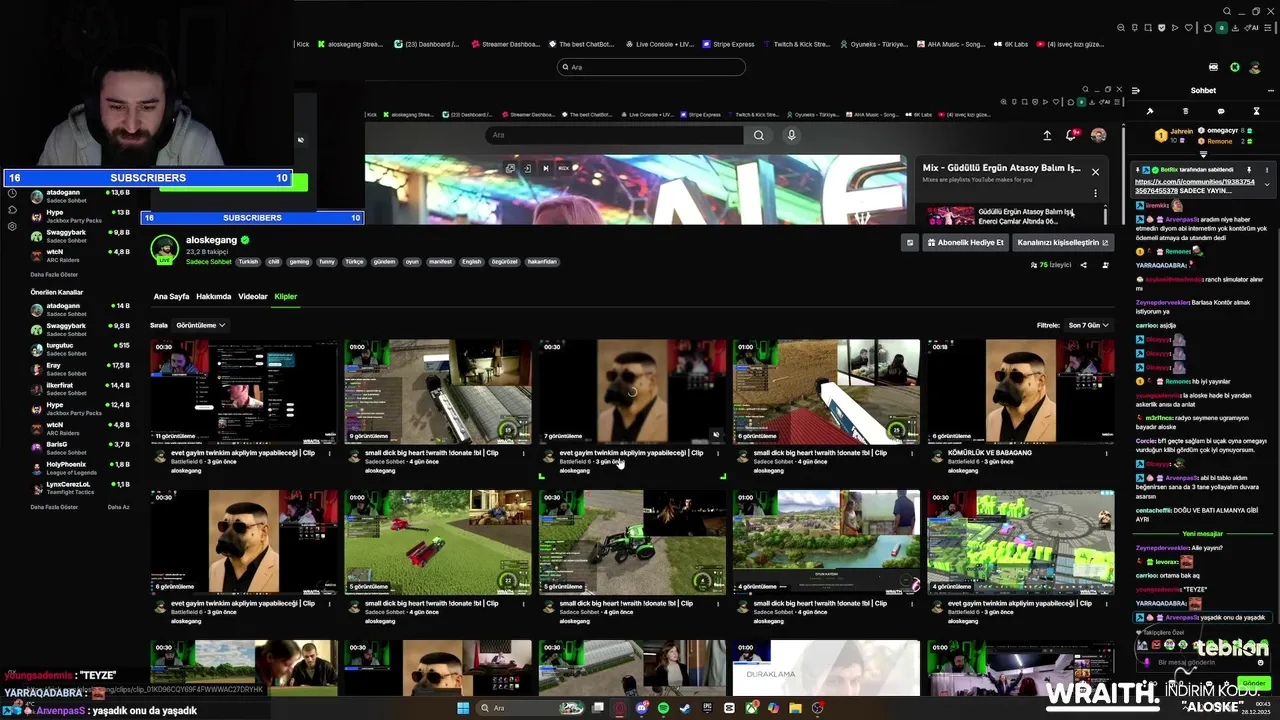The height and width of the screenshot is (720, 1280).
Task: Click the square icon left of Abonelik Hediye Et
Action: coord(910,242)
